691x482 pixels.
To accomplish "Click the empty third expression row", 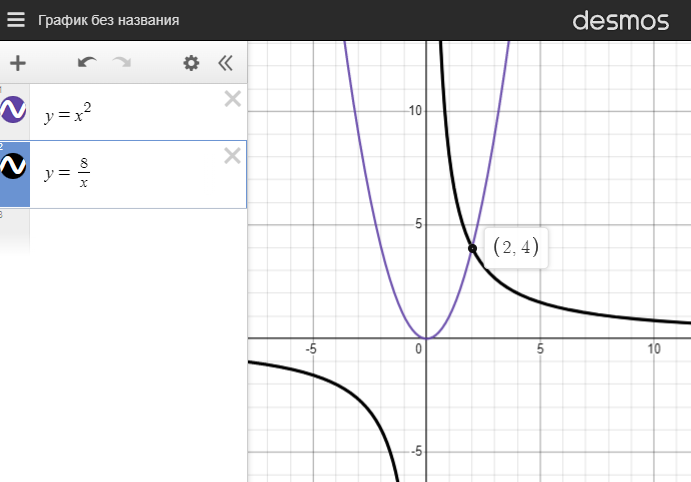I will click(123, 231).
